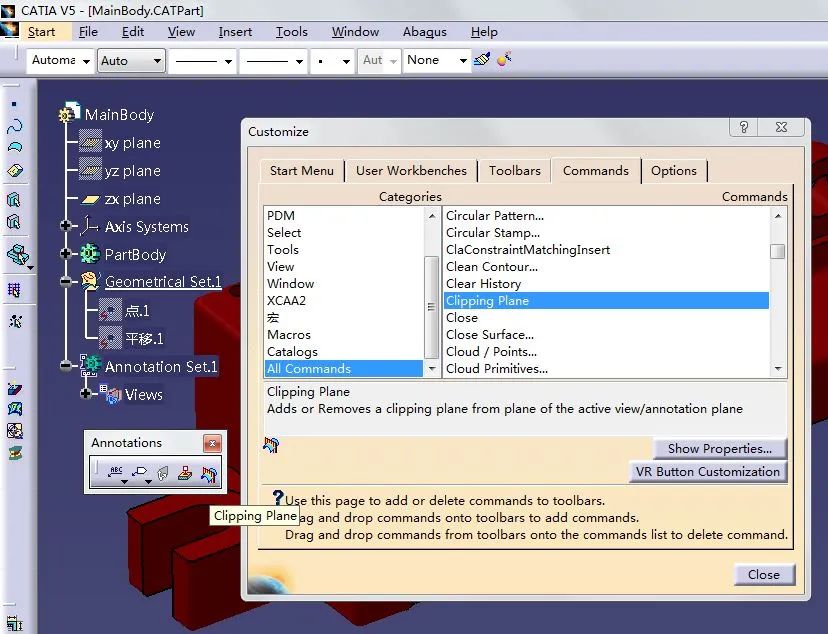Click the Clipping Plane command icon preview
The image size is (828, 634).
pos(271,446)
